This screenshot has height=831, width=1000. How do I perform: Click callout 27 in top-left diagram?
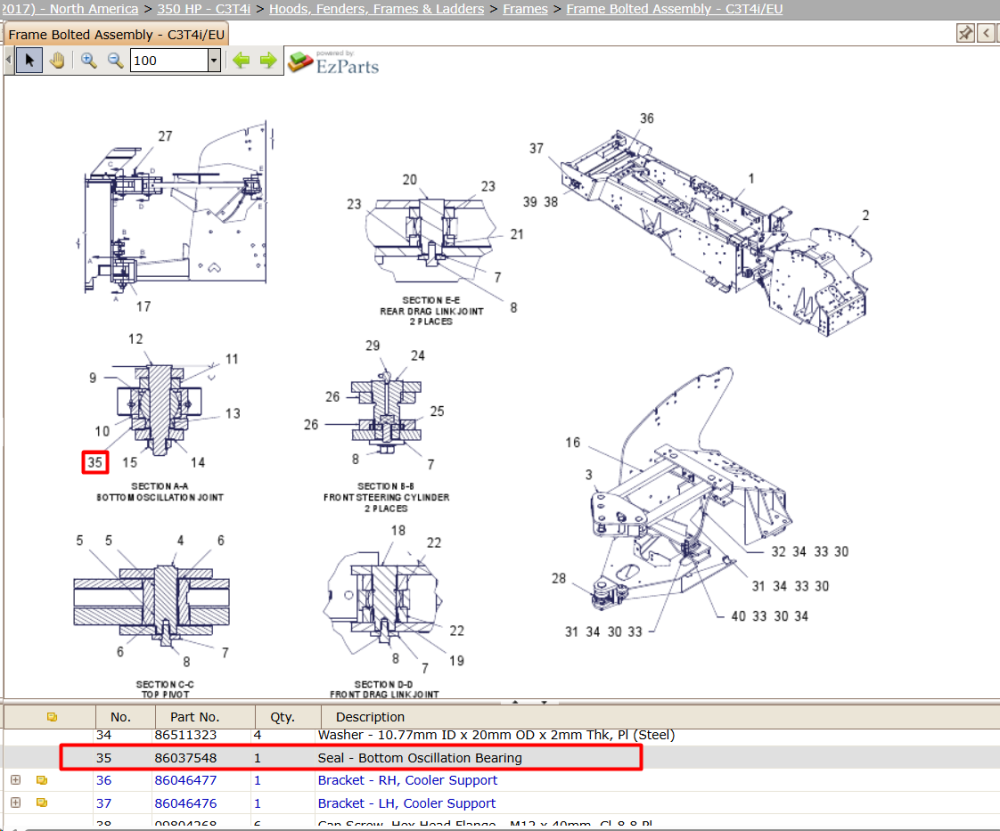[x=165, y=136]
